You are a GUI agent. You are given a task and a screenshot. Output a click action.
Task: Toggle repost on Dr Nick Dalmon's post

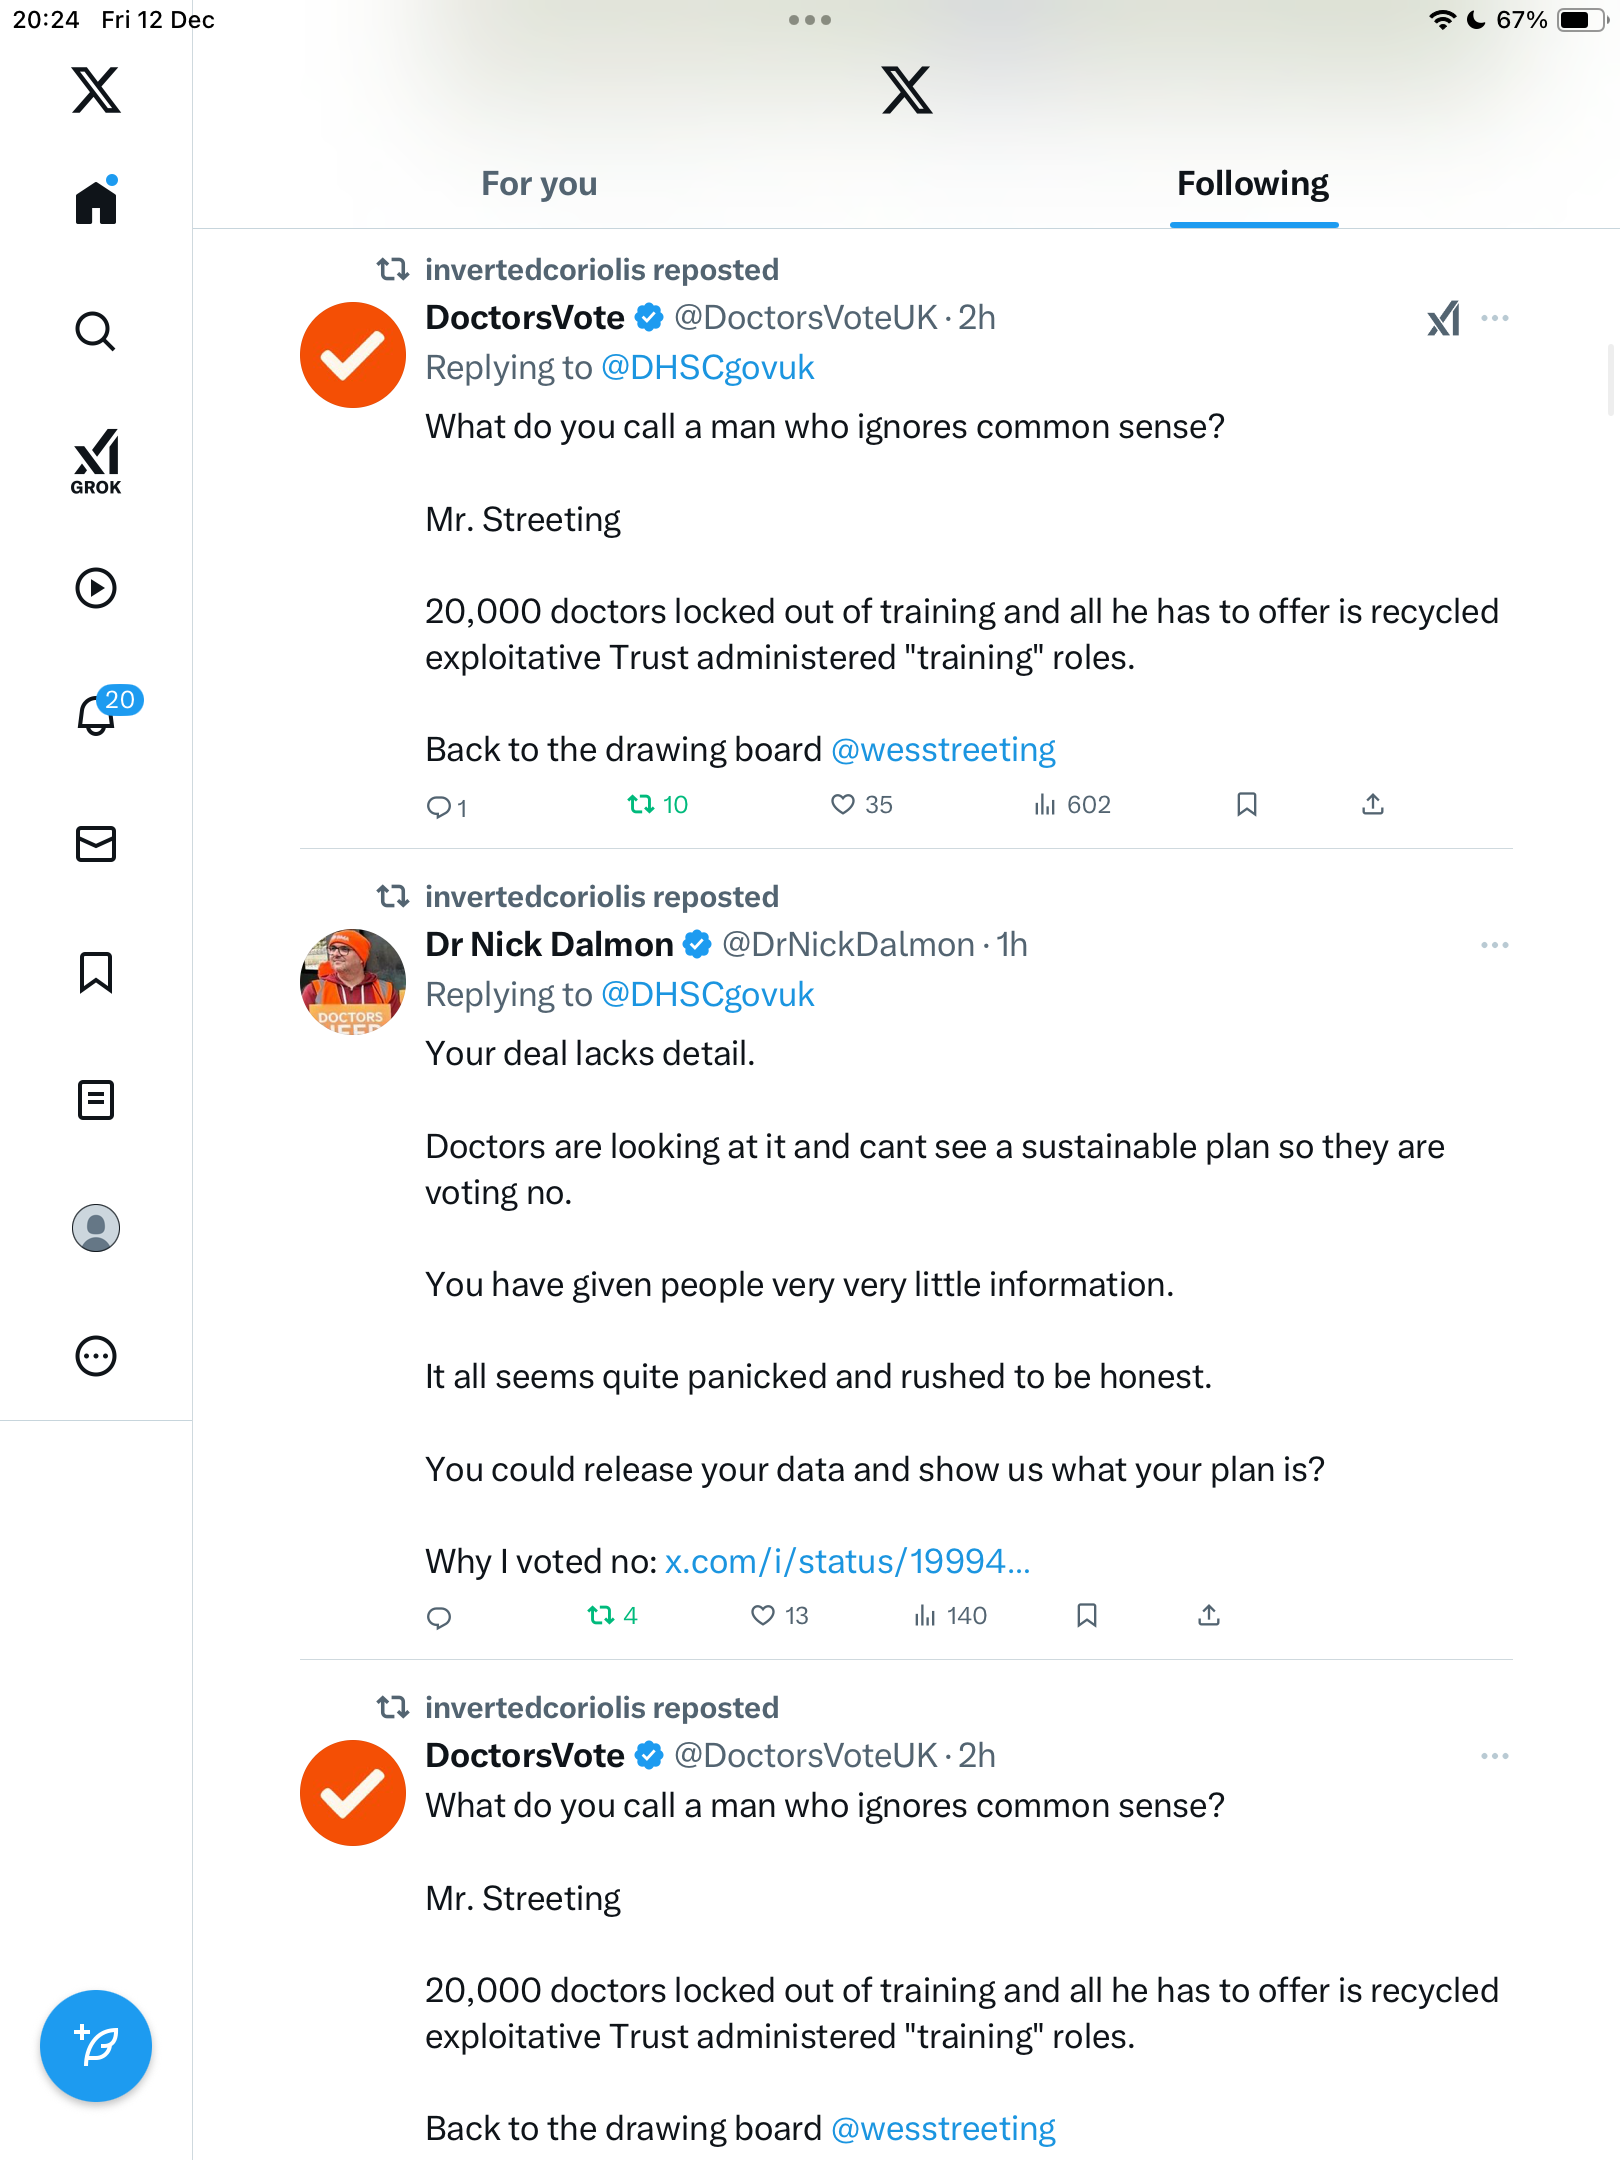click(x=601, y=1616)
